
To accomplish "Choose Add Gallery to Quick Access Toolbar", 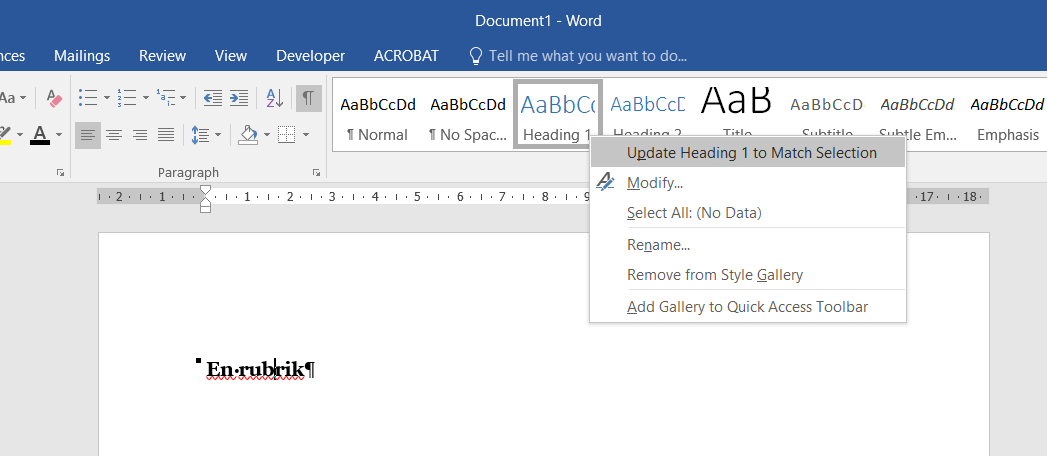I will click(x=748, y=307).
